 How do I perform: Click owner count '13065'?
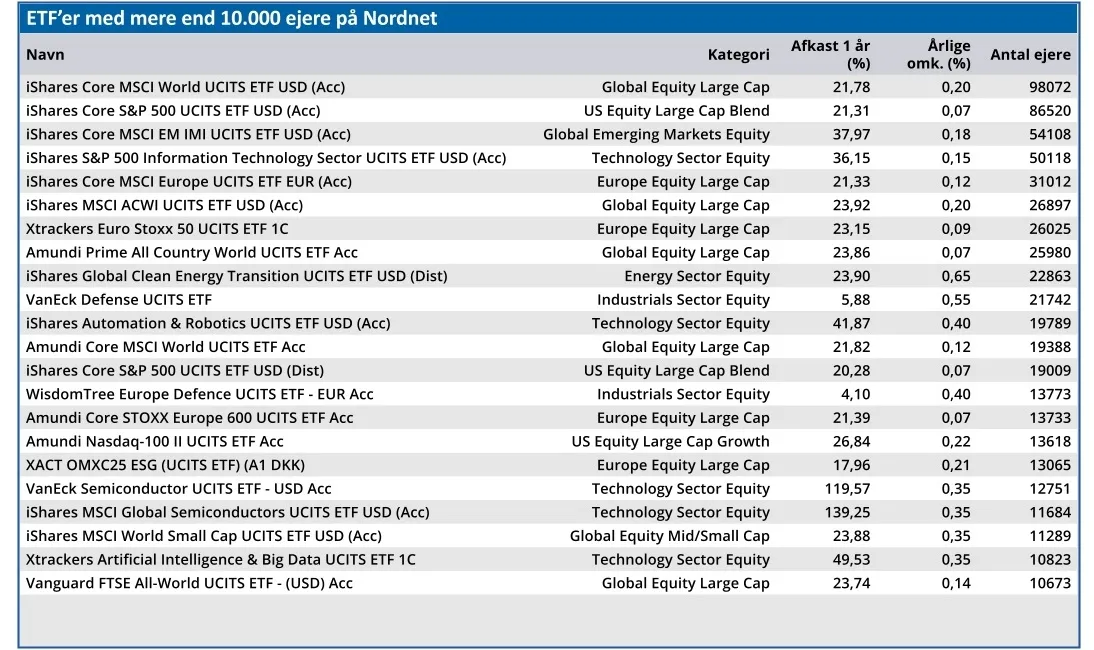pyautogui.click(x=1050, y=465)
